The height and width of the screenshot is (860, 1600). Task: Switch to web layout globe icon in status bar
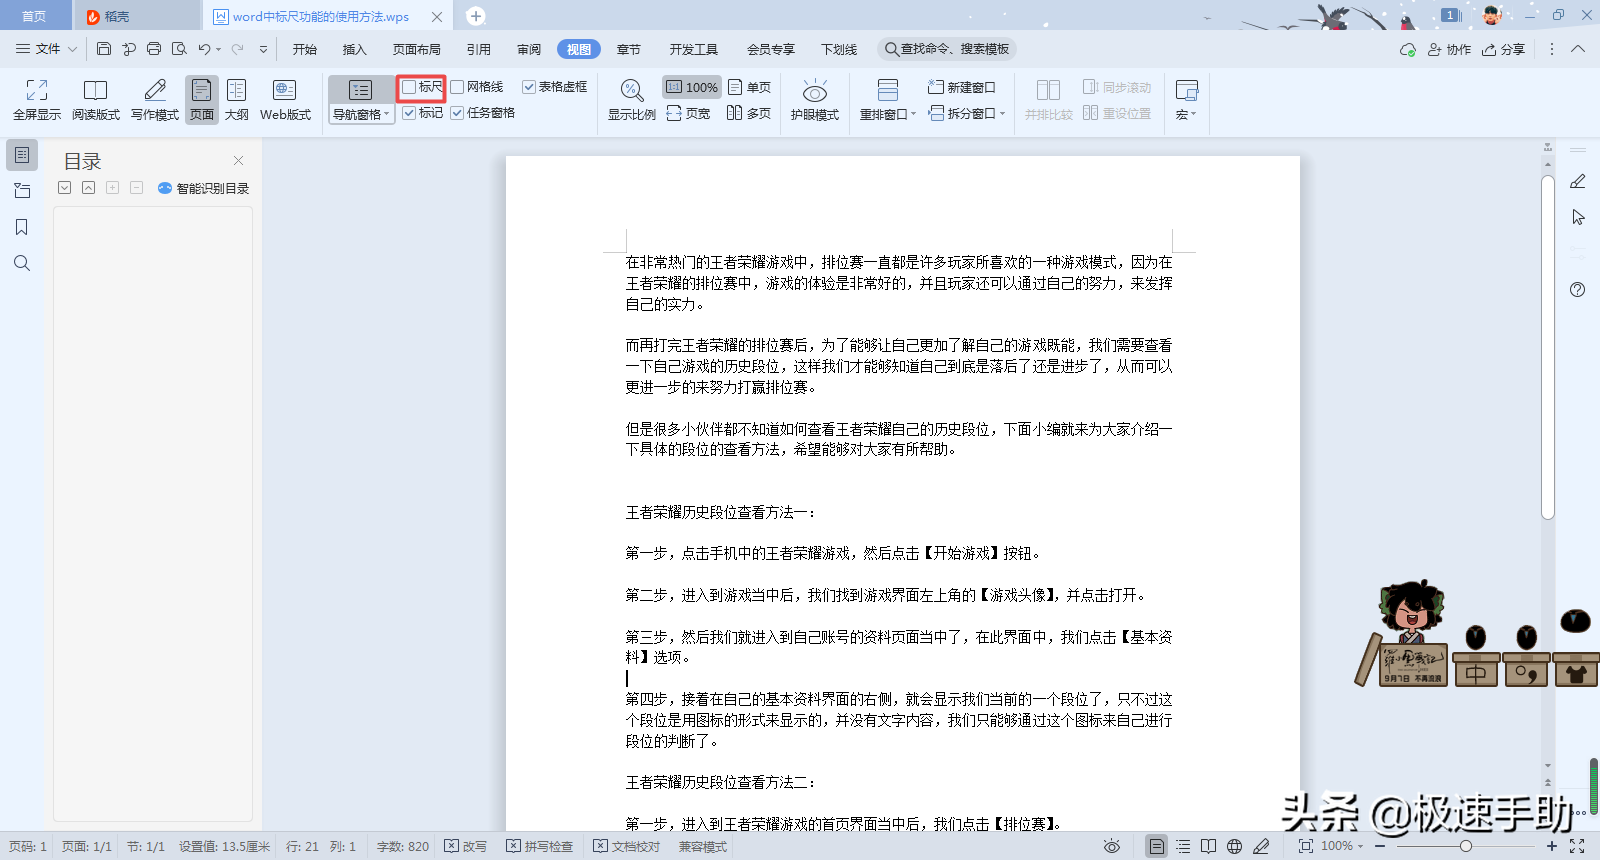tap(1235, 846)
